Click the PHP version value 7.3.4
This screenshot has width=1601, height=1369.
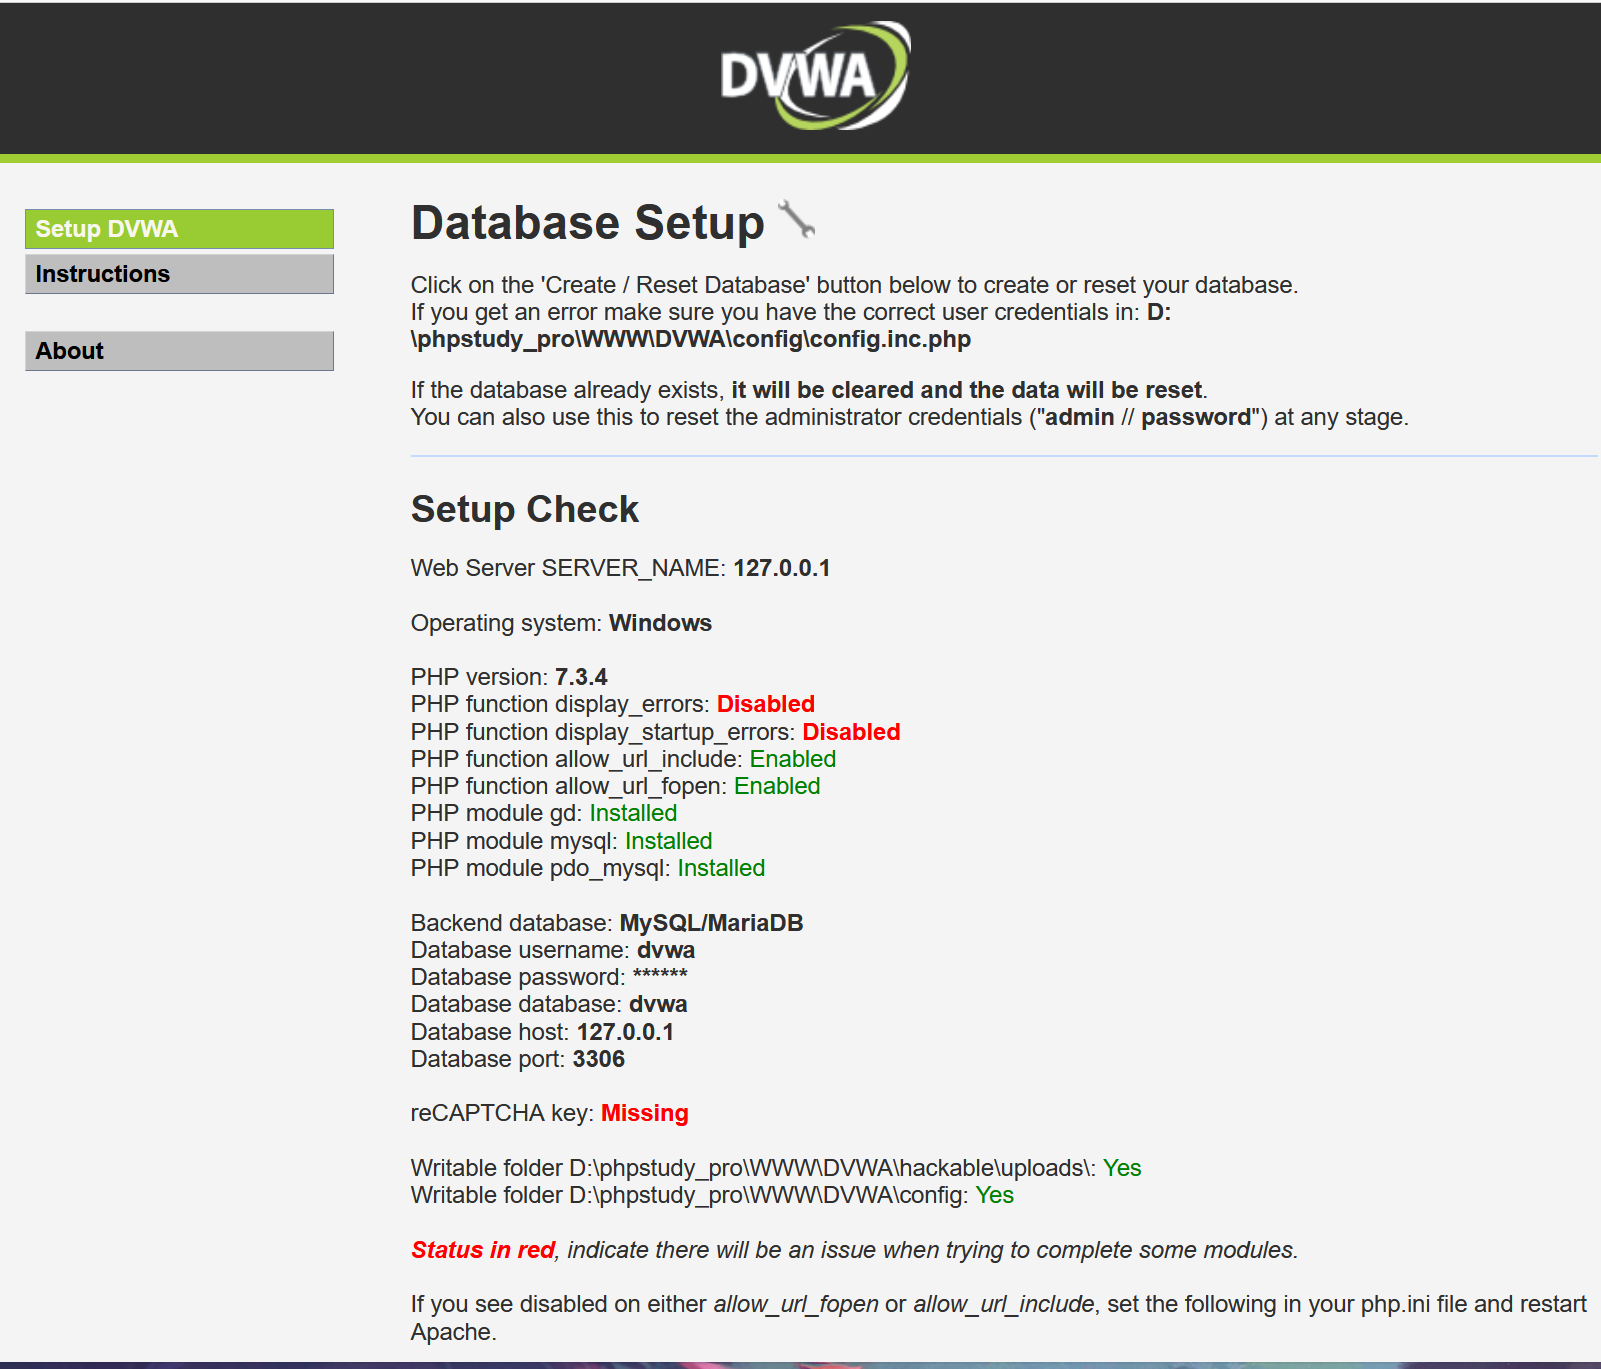pos(581,677)
